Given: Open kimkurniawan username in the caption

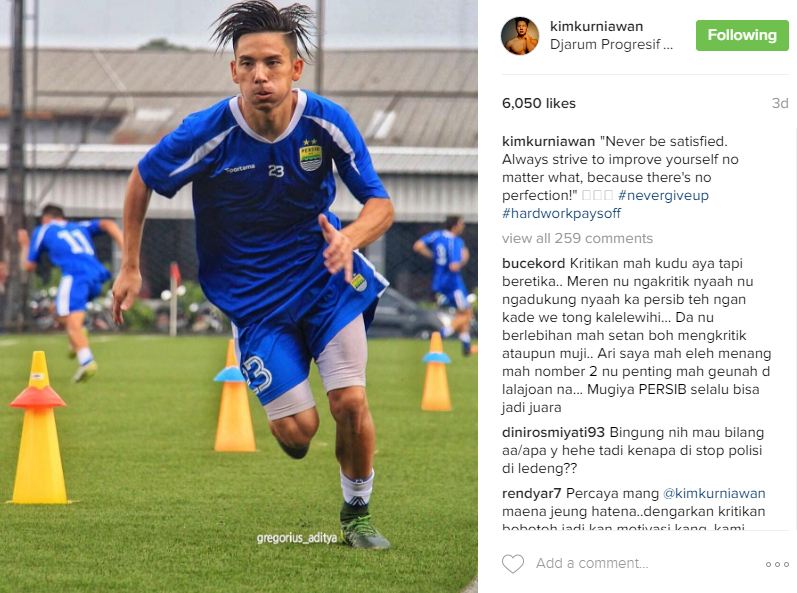Looking at the screenshot, I should (x=548, y=141).
